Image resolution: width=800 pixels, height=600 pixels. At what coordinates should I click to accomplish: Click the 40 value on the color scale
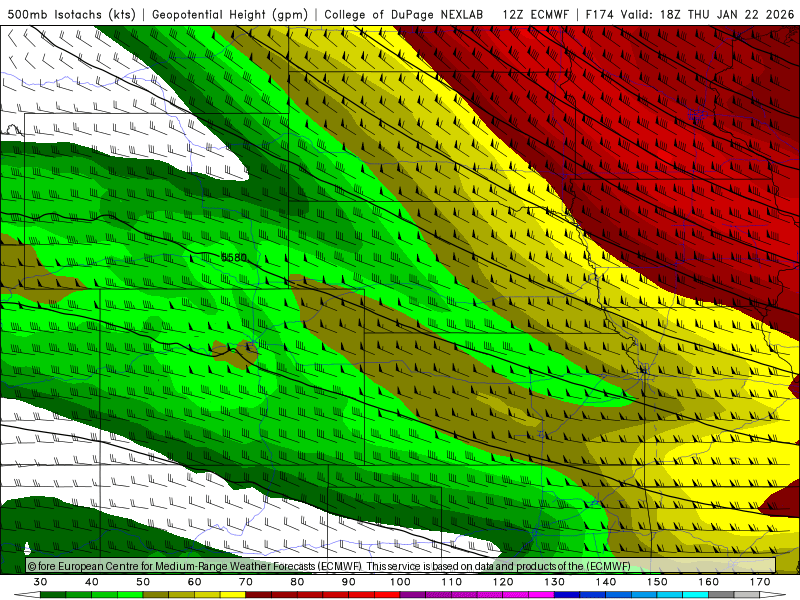click(92, 582)
